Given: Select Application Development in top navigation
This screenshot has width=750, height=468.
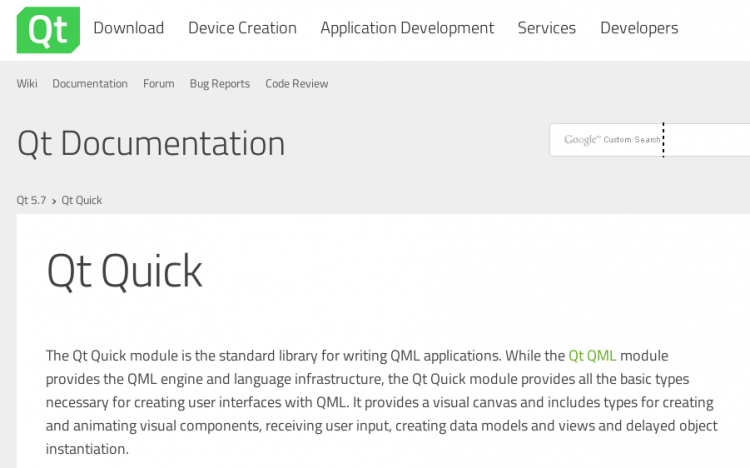Looking at the screenshot, I should tap(407, 28).
